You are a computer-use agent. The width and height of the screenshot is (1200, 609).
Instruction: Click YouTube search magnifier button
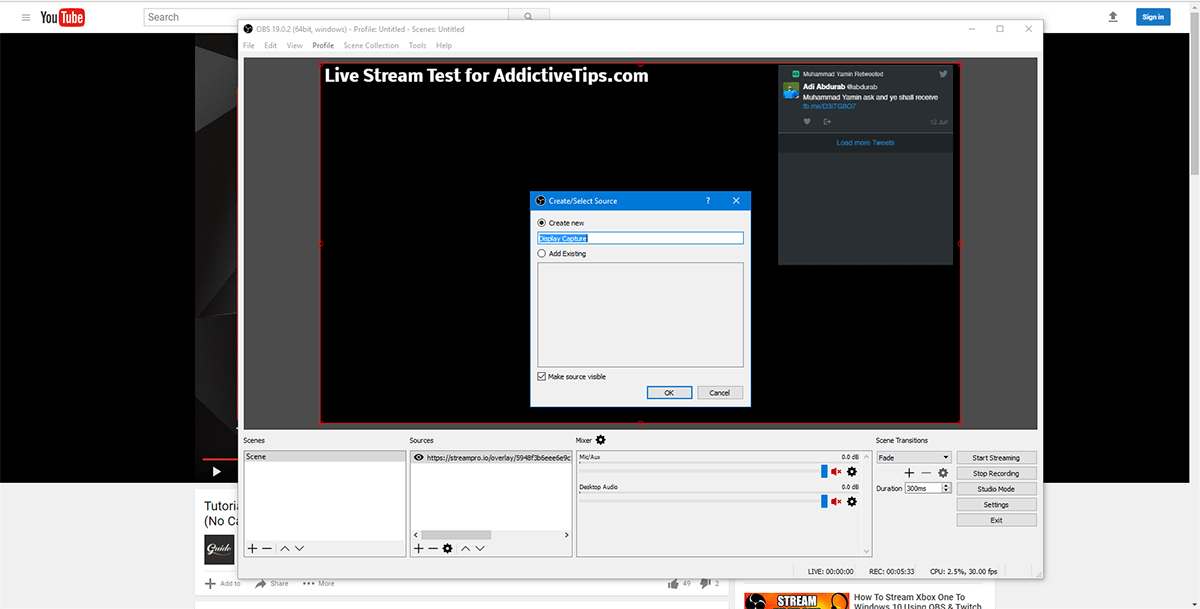[x=527, y=17]
